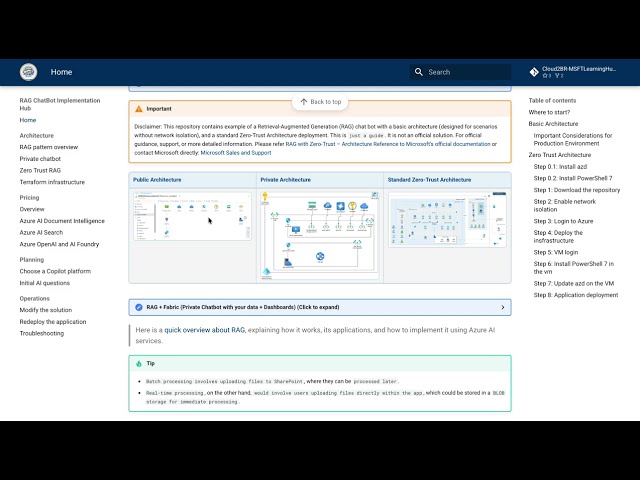
Task: Jump to Basic Architecture section
Action: tap(553, 124)
